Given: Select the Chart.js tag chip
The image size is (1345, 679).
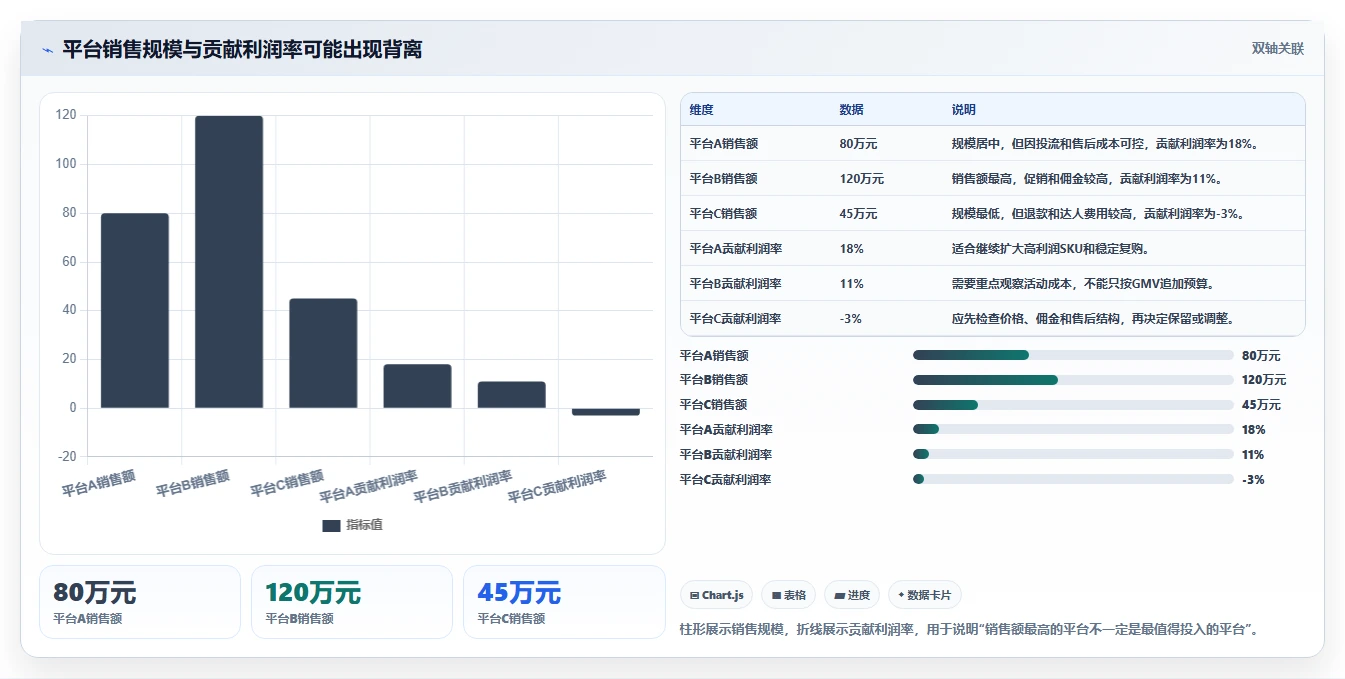Looking at the screenshot, I should coord(716,595).
